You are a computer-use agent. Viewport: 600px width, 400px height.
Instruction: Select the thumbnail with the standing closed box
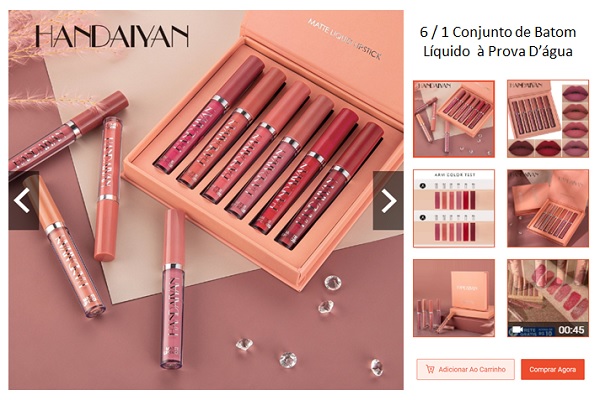[x=454, y=298]
